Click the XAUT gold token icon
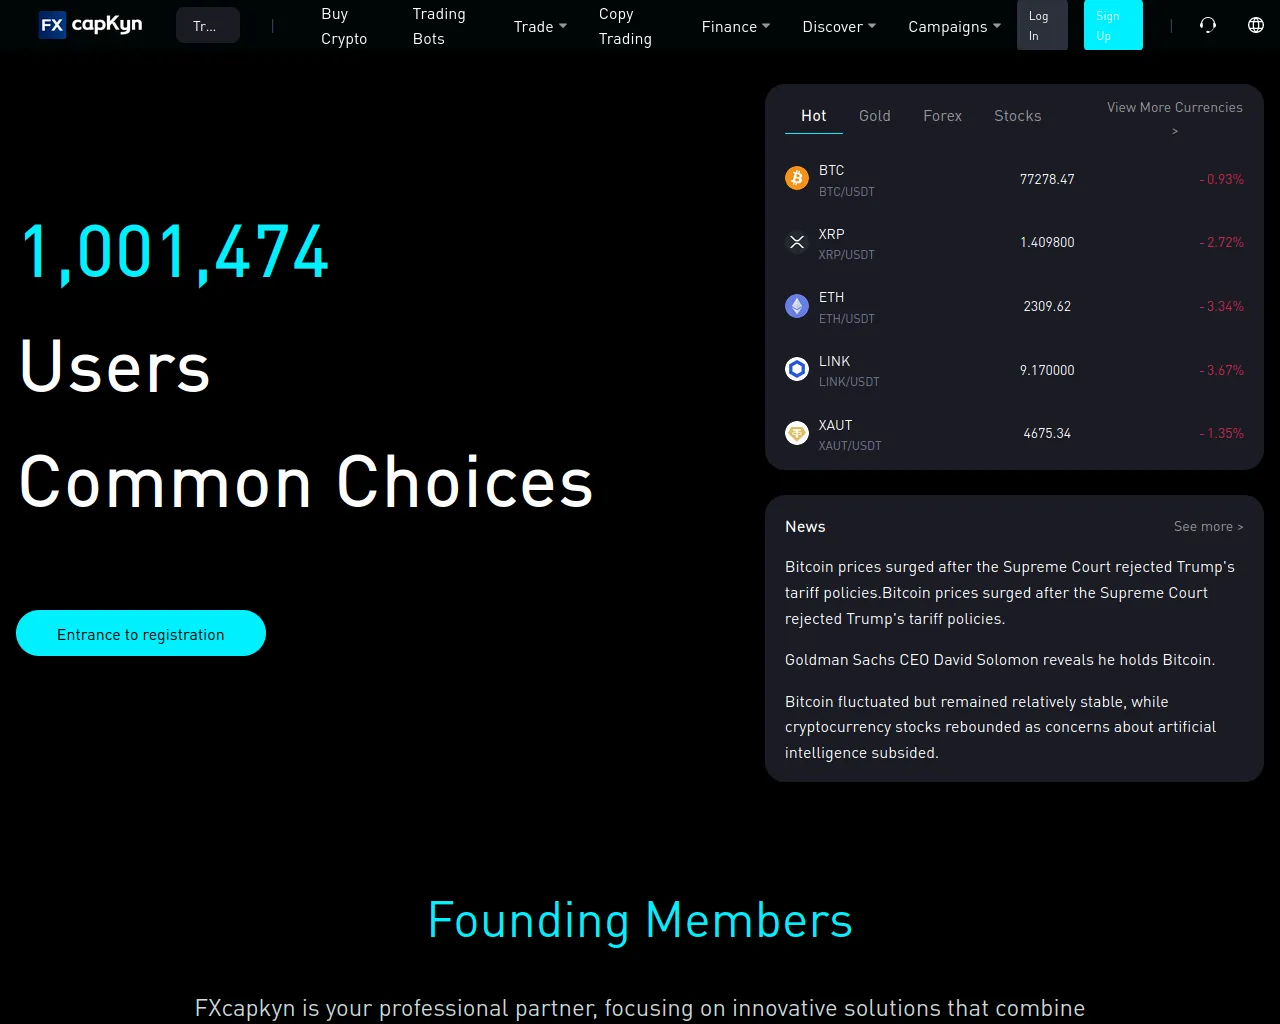The width and height of the screenshot is (1280, 1024). coord(797,433)
